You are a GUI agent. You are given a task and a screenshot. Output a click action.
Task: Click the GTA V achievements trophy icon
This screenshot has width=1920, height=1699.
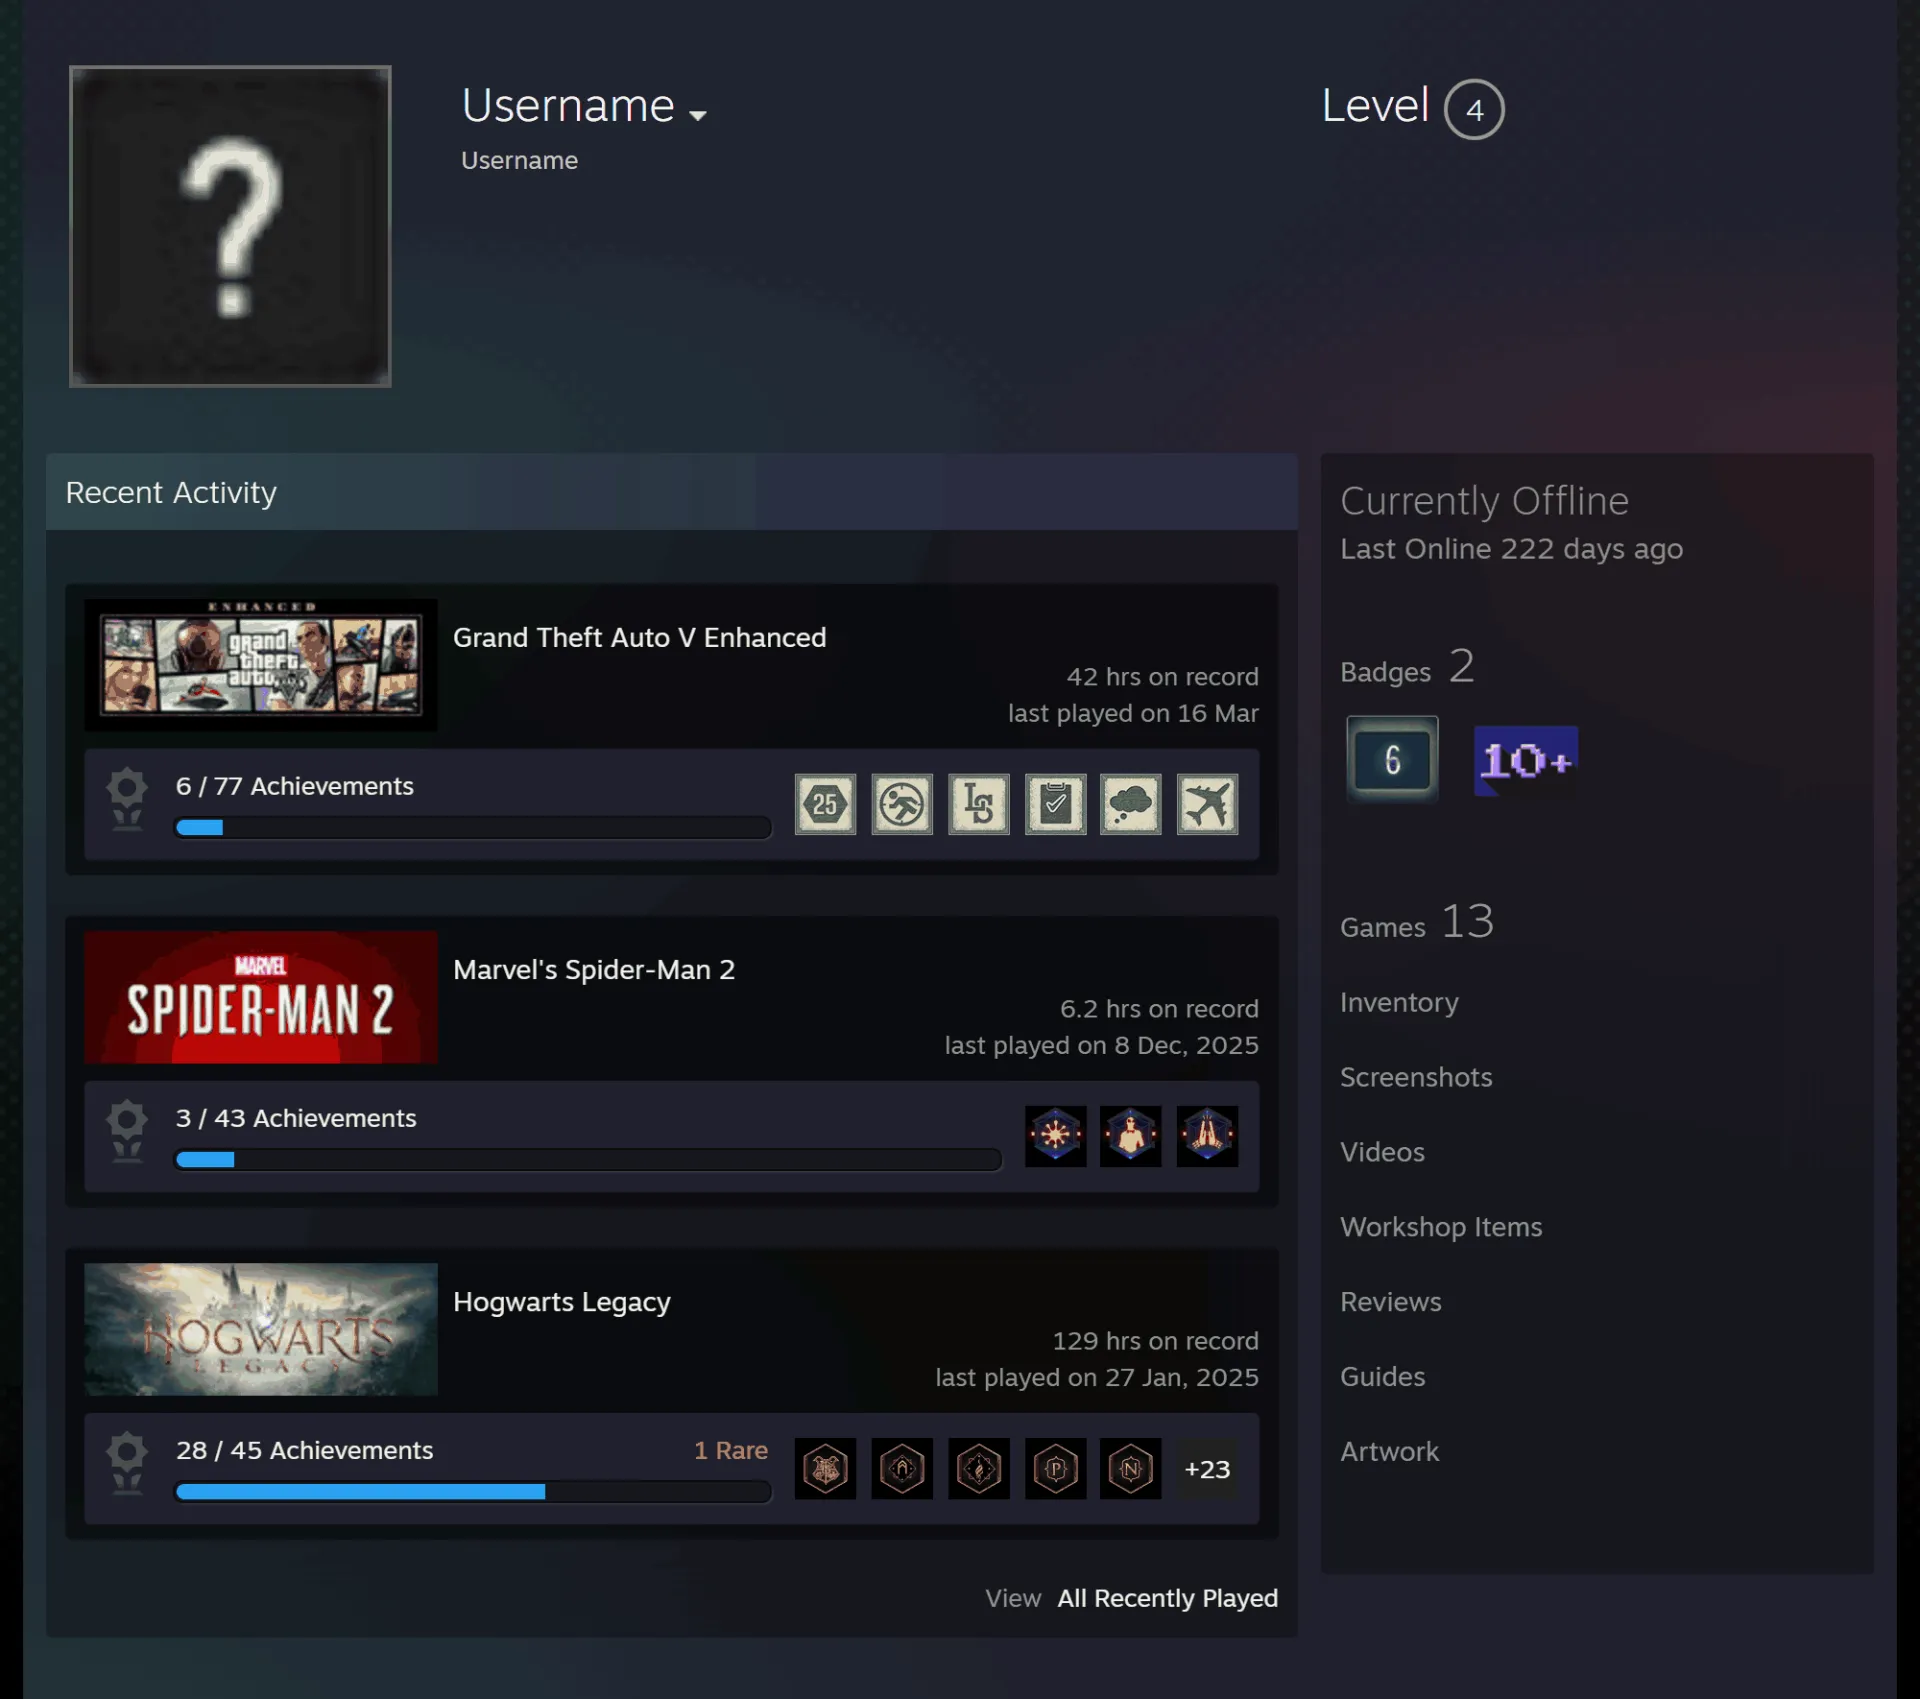(127, 799)
